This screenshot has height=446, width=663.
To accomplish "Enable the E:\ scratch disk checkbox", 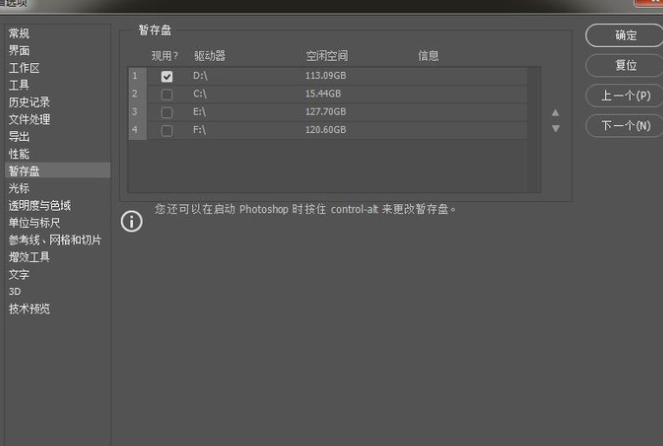I will 167,112.
